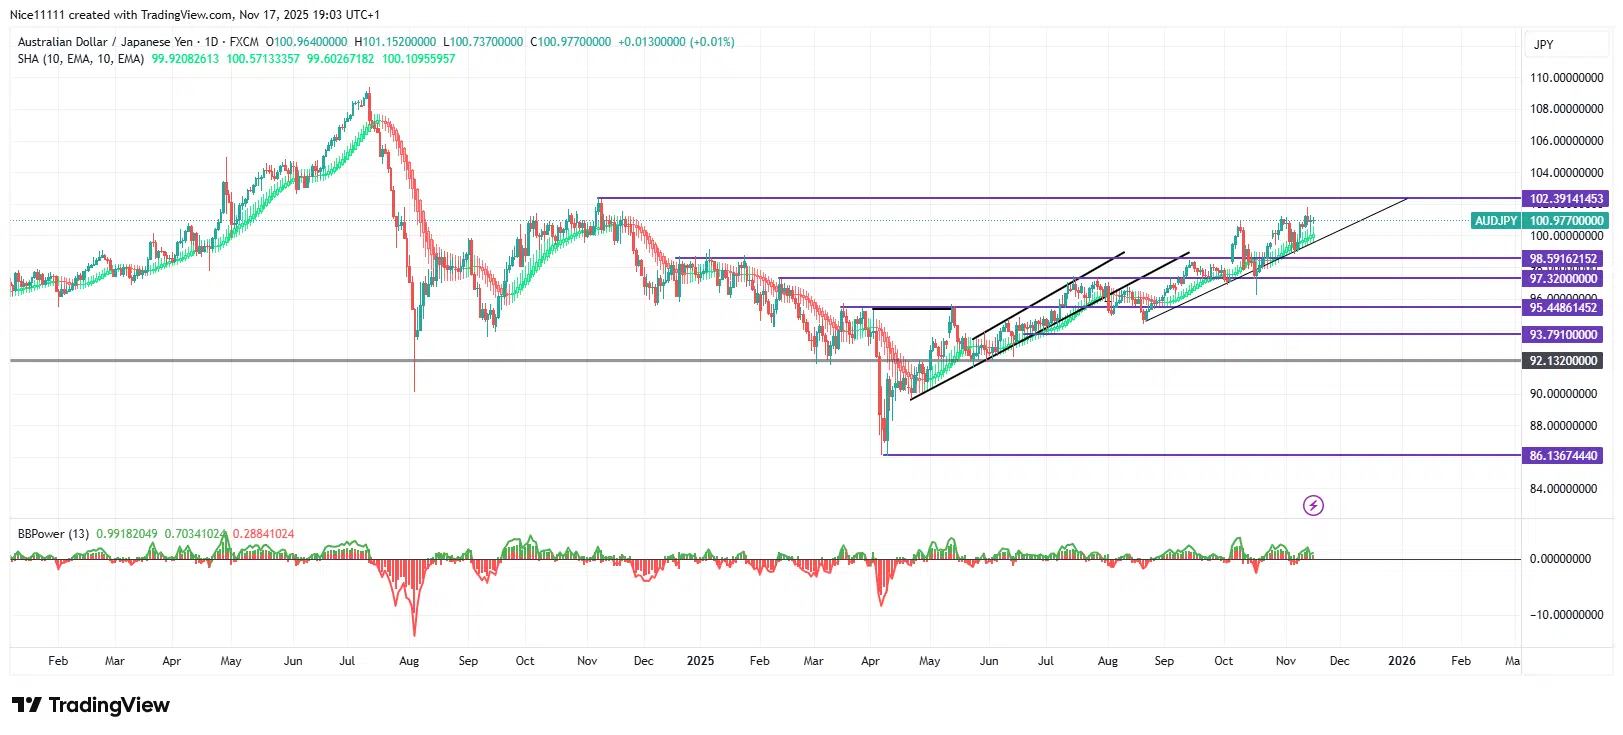Click the Aug 2024 label on time axis
1623x735 pixels.
point(408,661)
